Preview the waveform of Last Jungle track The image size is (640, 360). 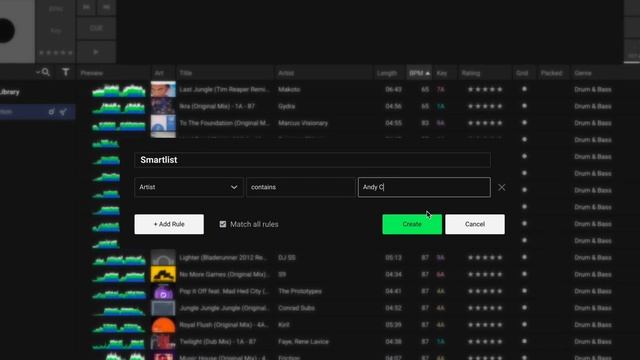pos(119,90)
